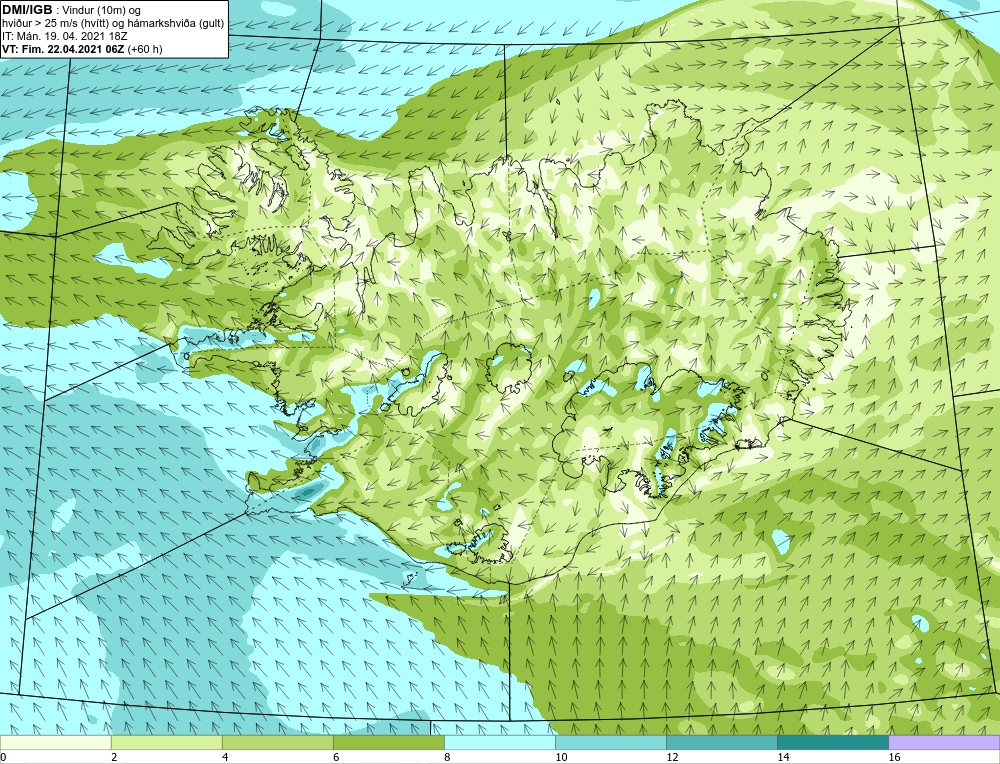Click the legend label '12'
Screen dimensions: 1000x764
pos(672,757)
